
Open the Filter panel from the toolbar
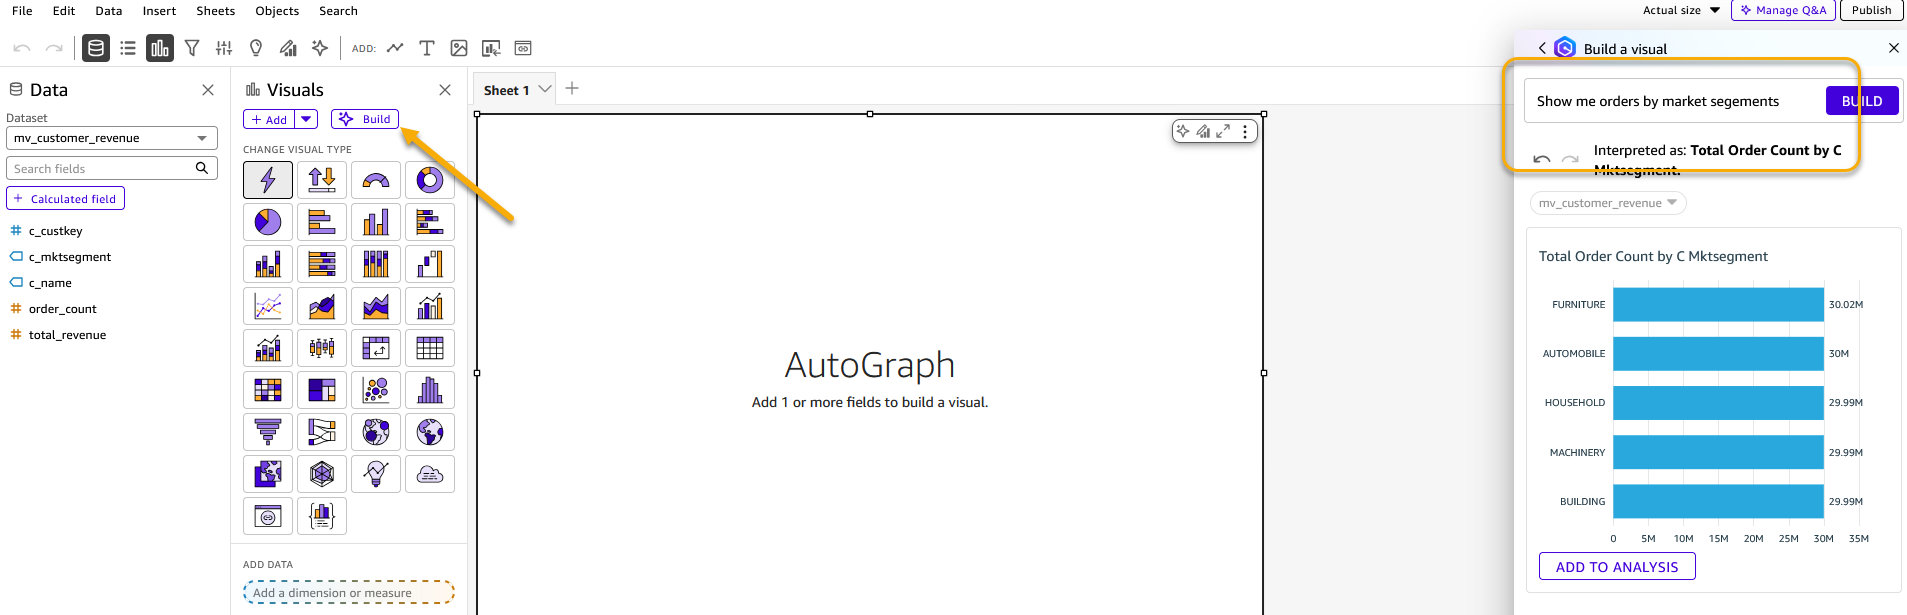(192, 47)
